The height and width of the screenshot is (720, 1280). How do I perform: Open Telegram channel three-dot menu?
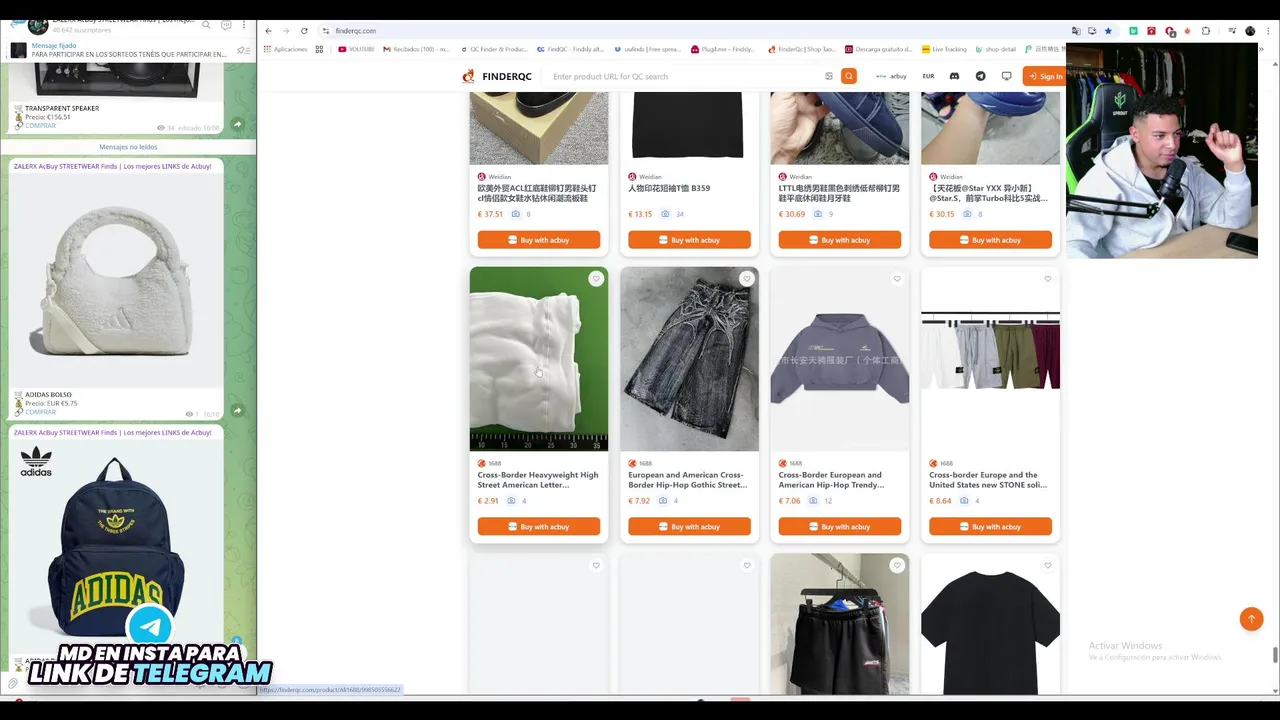(x=244, y=25)
